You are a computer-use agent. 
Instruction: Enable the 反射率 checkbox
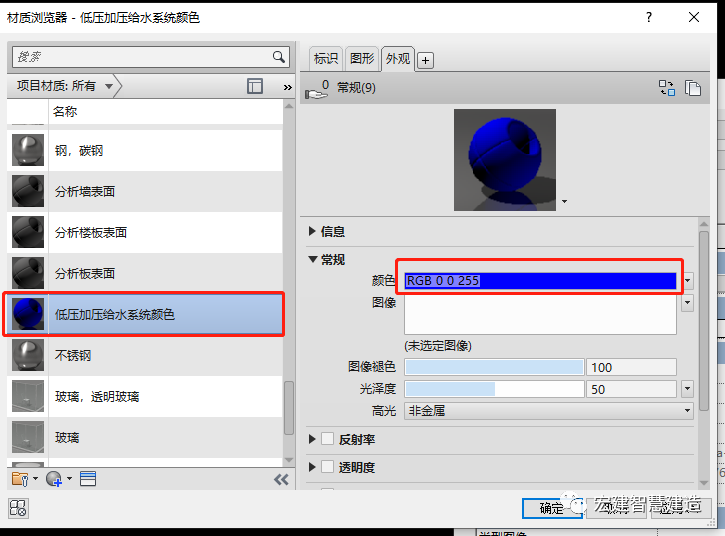coord(327,439)
